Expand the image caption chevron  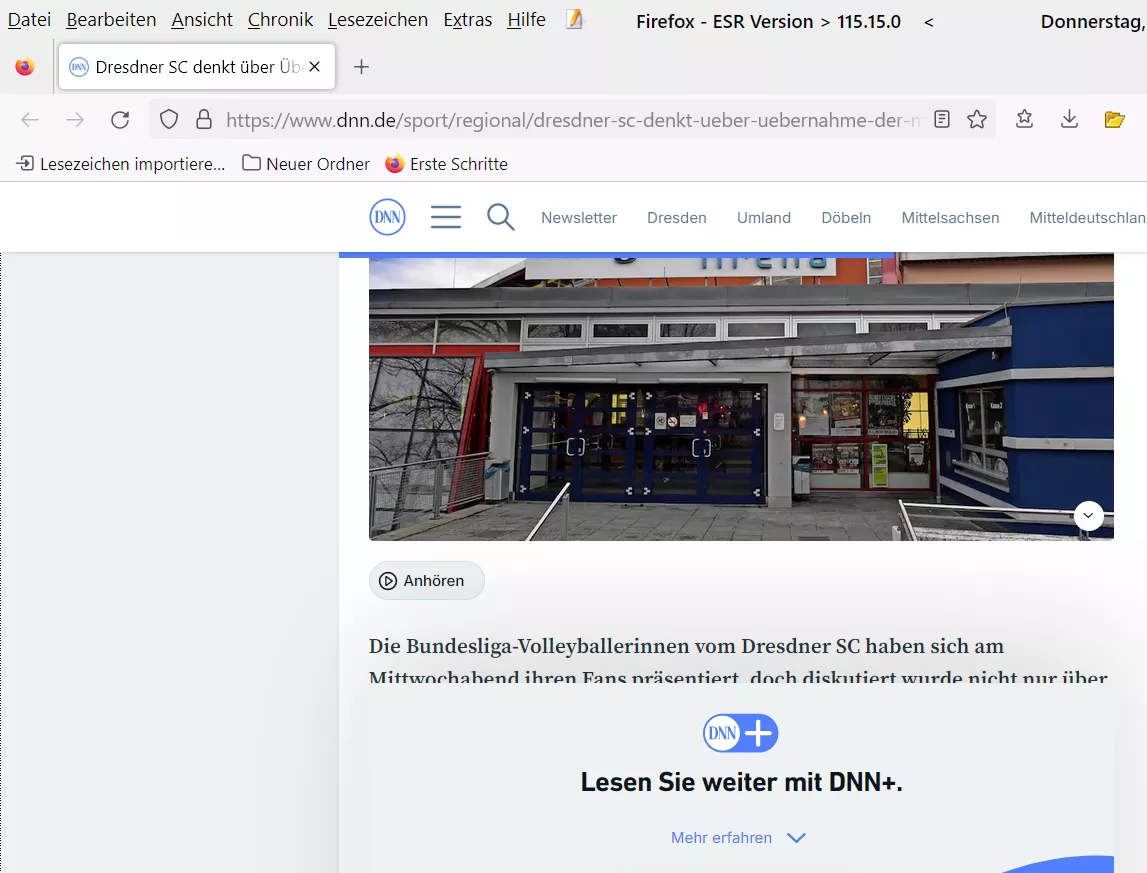[1088, 515]
